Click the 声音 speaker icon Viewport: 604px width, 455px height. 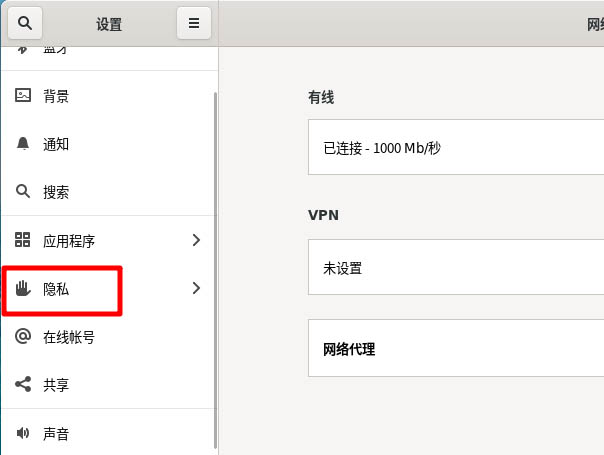[x=24, y=434]
